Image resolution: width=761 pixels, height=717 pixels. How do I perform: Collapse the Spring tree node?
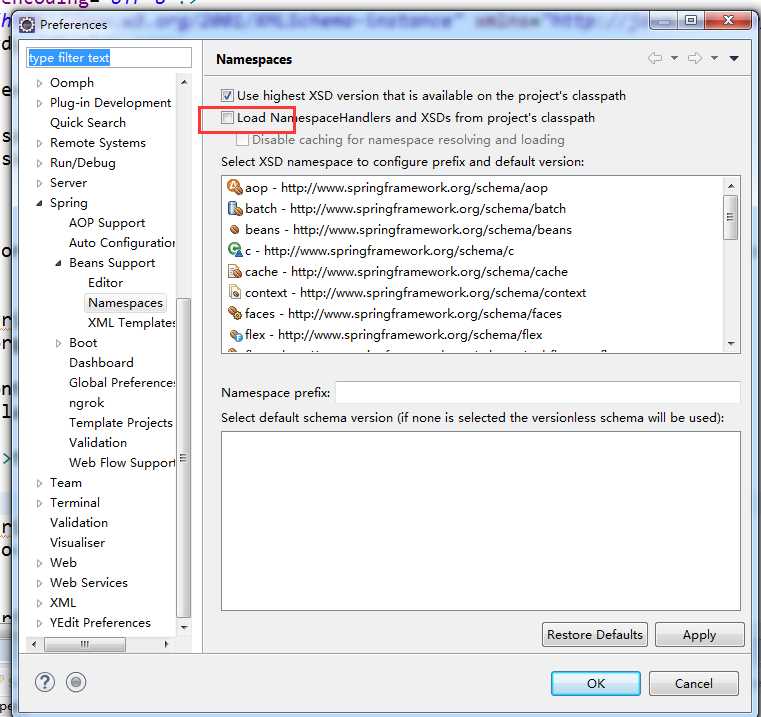[39, 203]
